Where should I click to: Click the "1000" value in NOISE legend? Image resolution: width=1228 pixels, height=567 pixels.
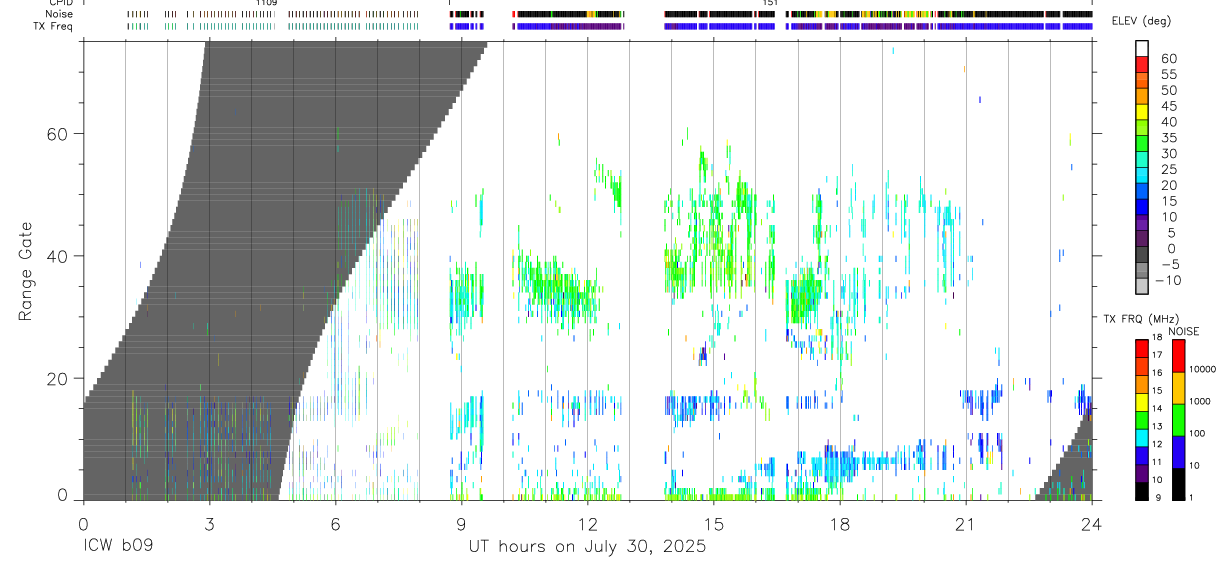(x=1200, y=401)
